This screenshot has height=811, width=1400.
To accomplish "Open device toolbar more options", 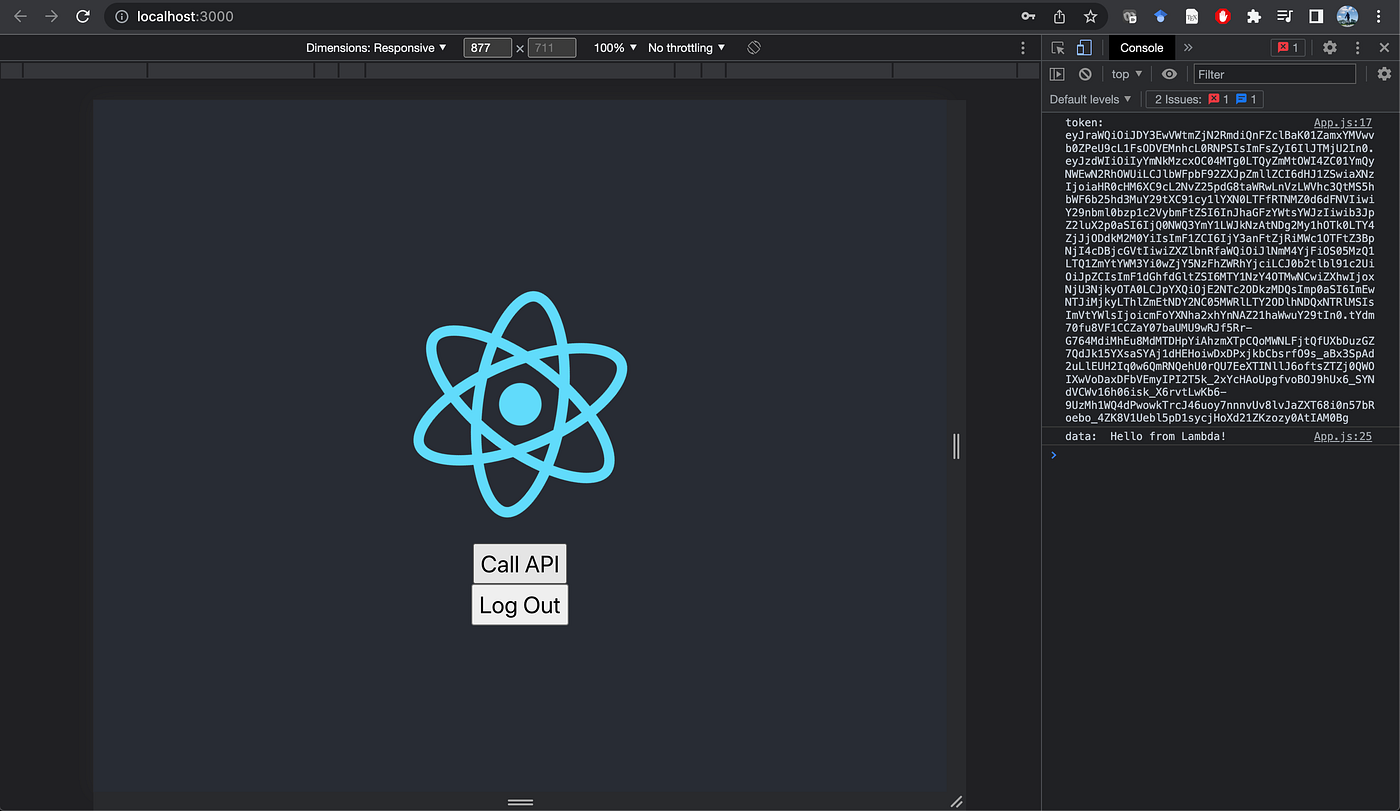I will click(1023, 48).
